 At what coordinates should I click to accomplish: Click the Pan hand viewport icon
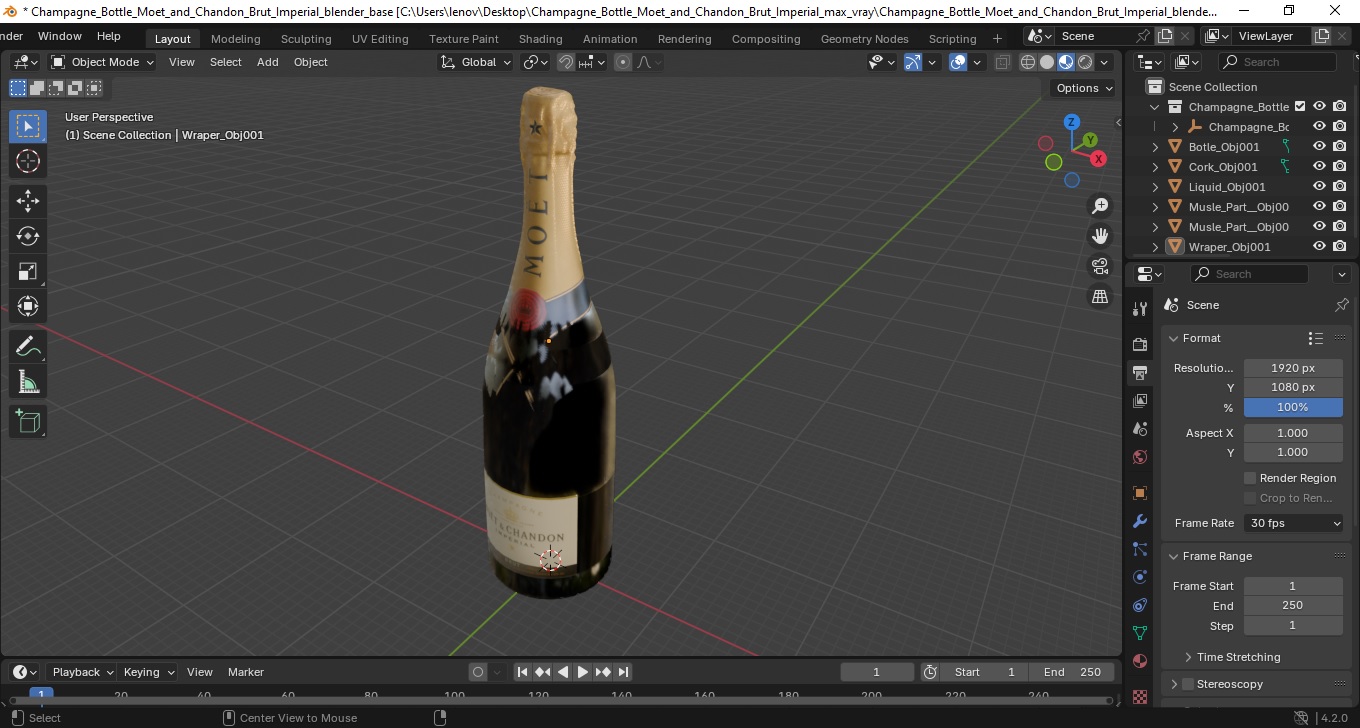[1100, 236]
